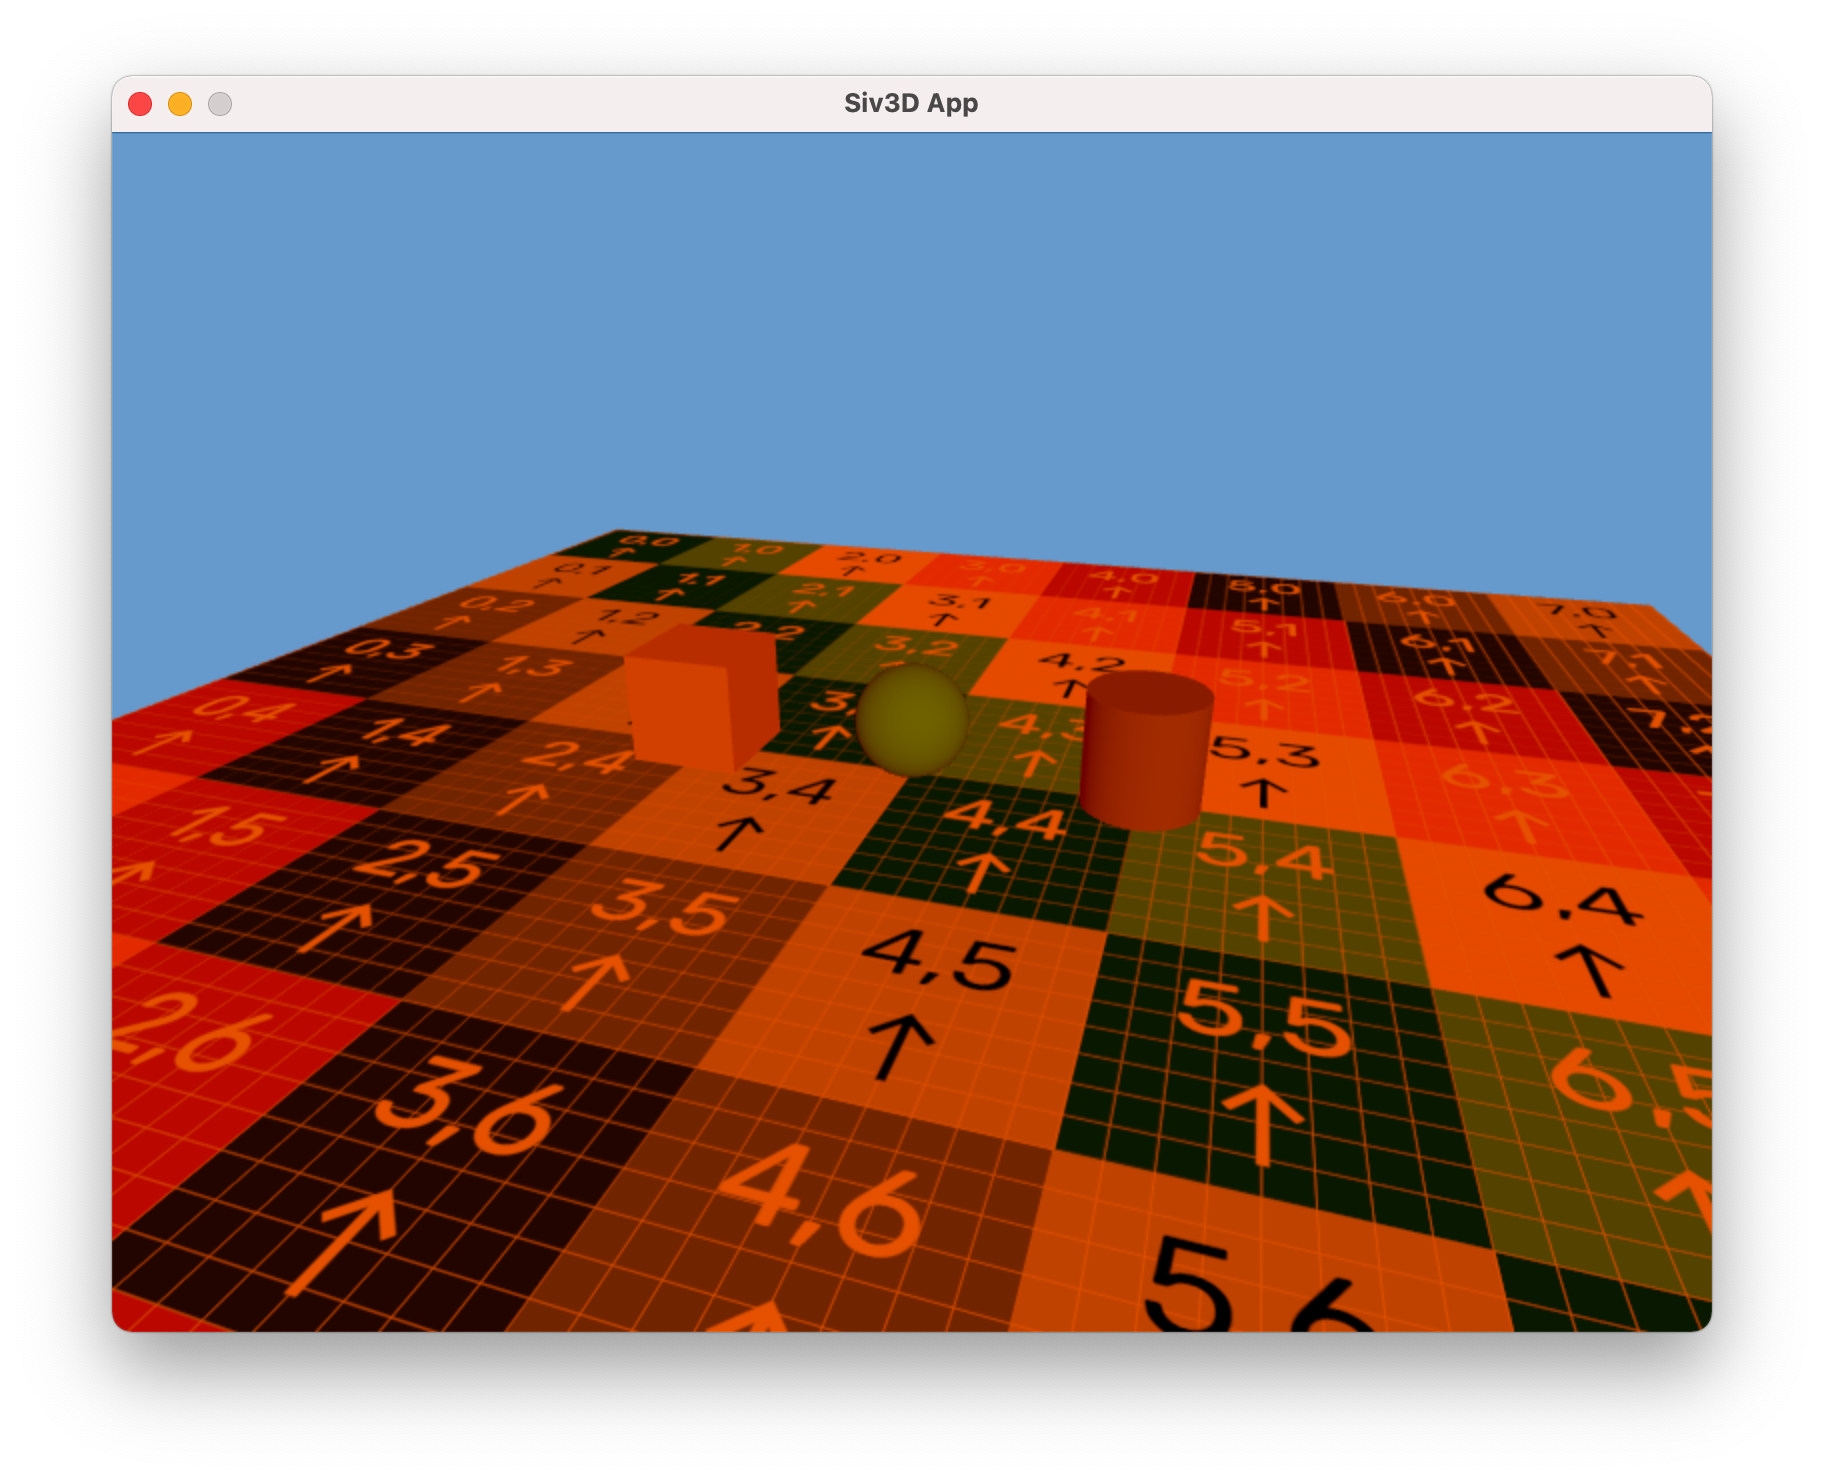The image size is (1824, 1480).
Task: Click the arrow under label 2,5
Action: pyautogui.click(x=334, y=927)
